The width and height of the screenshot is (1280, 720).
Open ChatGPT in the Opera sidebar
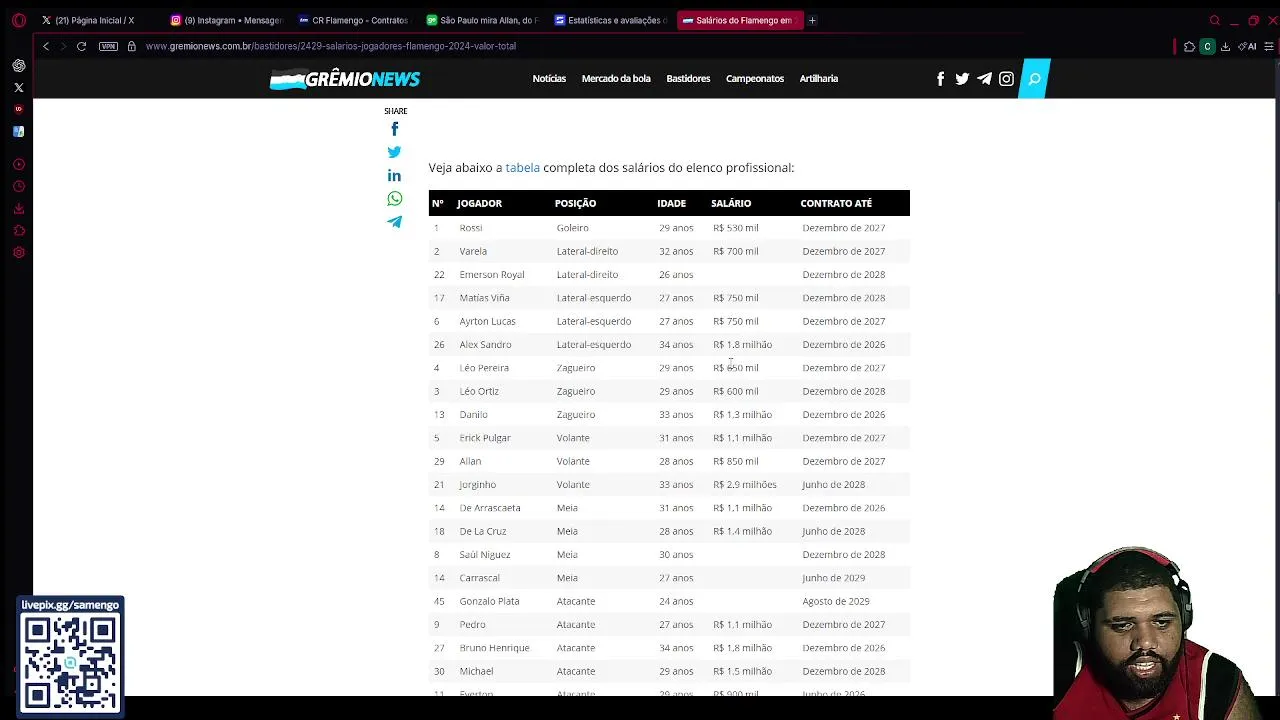[x=19, y=66]
